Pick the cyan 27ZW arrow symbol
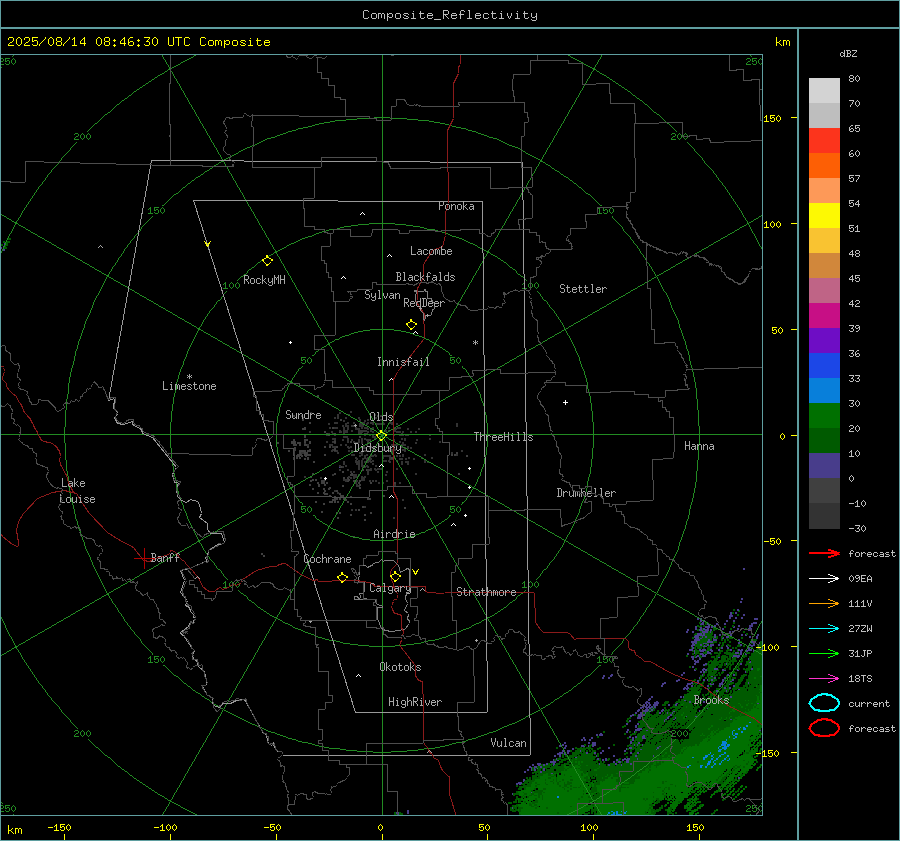900x841 pixels. click(824, 628)
